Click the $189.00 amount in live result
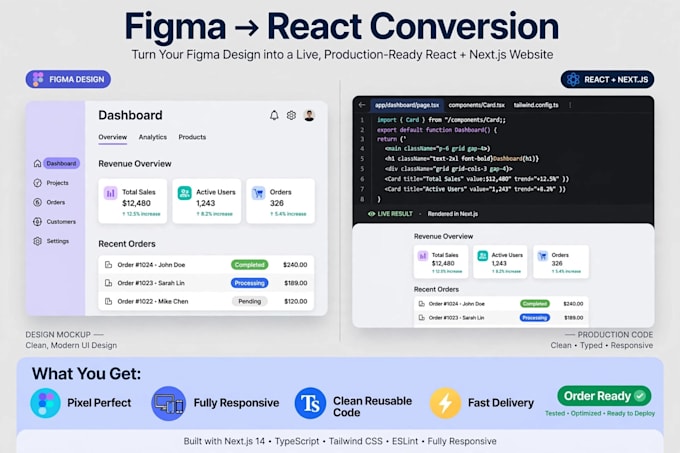680x453 pixels. coord(573,318)
